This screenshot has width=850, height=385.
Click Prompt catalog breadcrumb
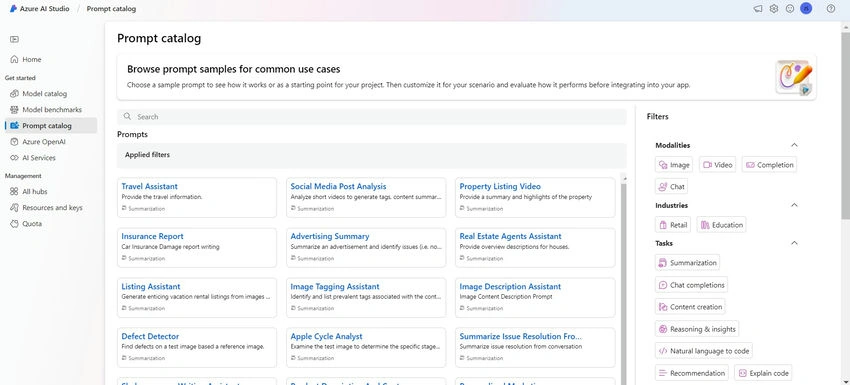click(111, 9)
